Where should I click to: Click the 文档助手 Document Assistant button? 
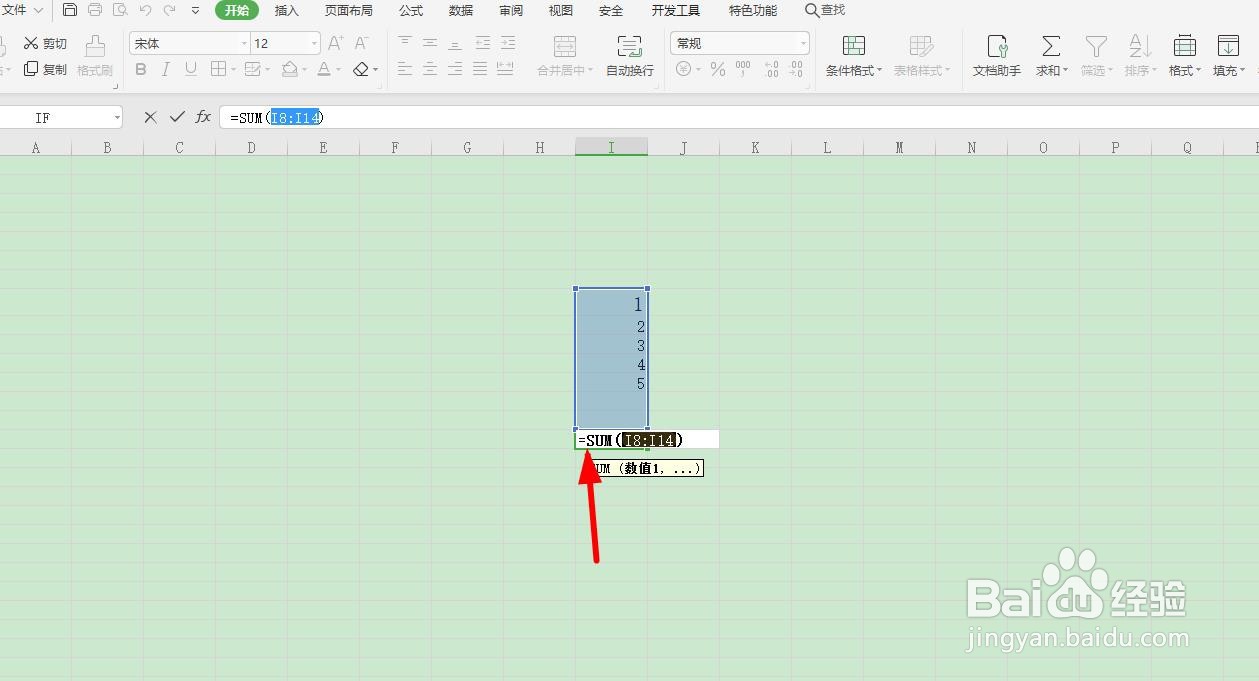click(997, 56)
